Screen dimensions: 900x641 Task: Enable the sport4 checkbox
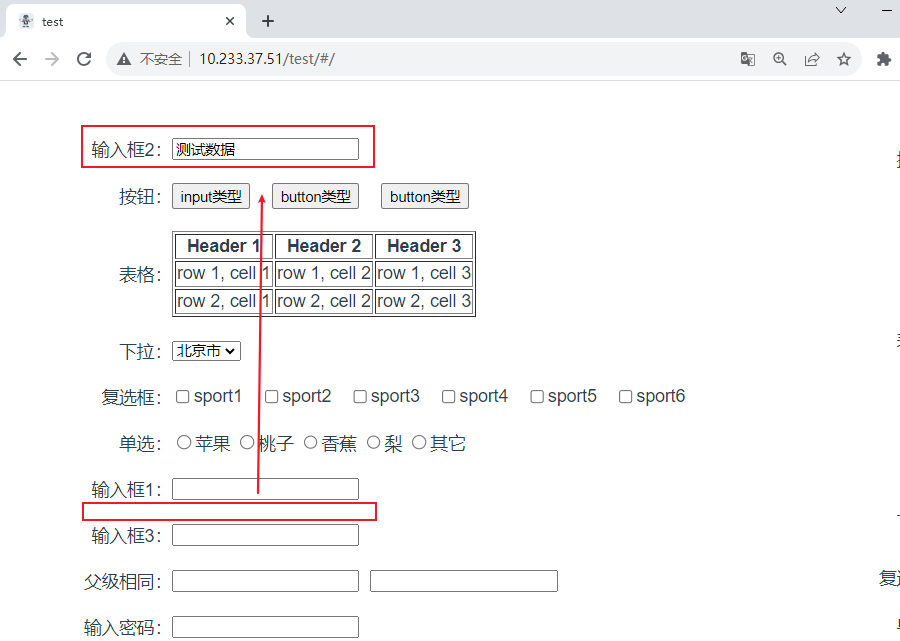(448, 397)
